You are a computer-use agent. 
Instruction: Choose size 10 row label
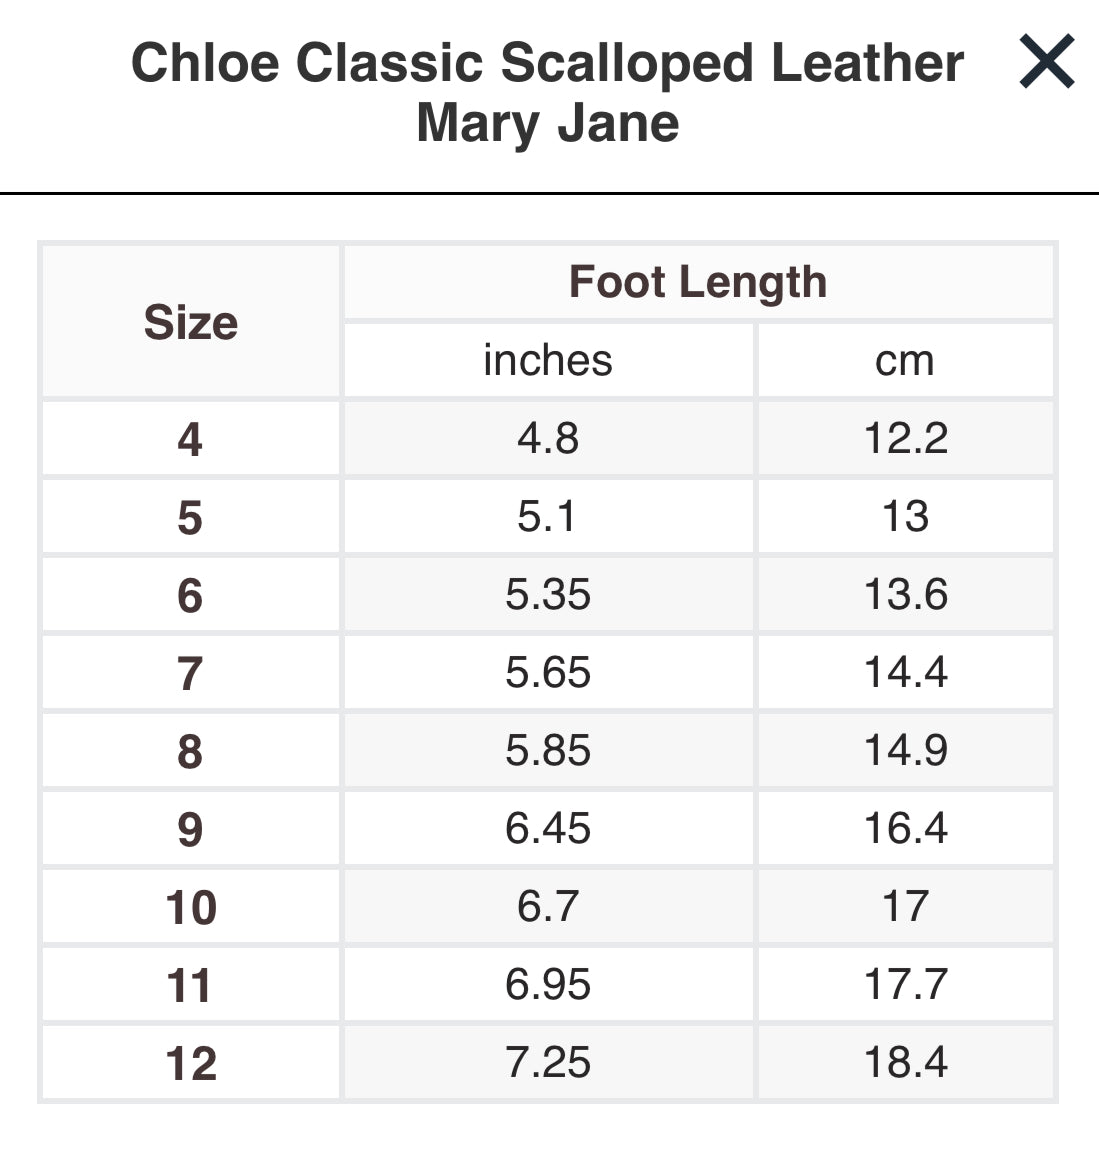coord(191,907)
